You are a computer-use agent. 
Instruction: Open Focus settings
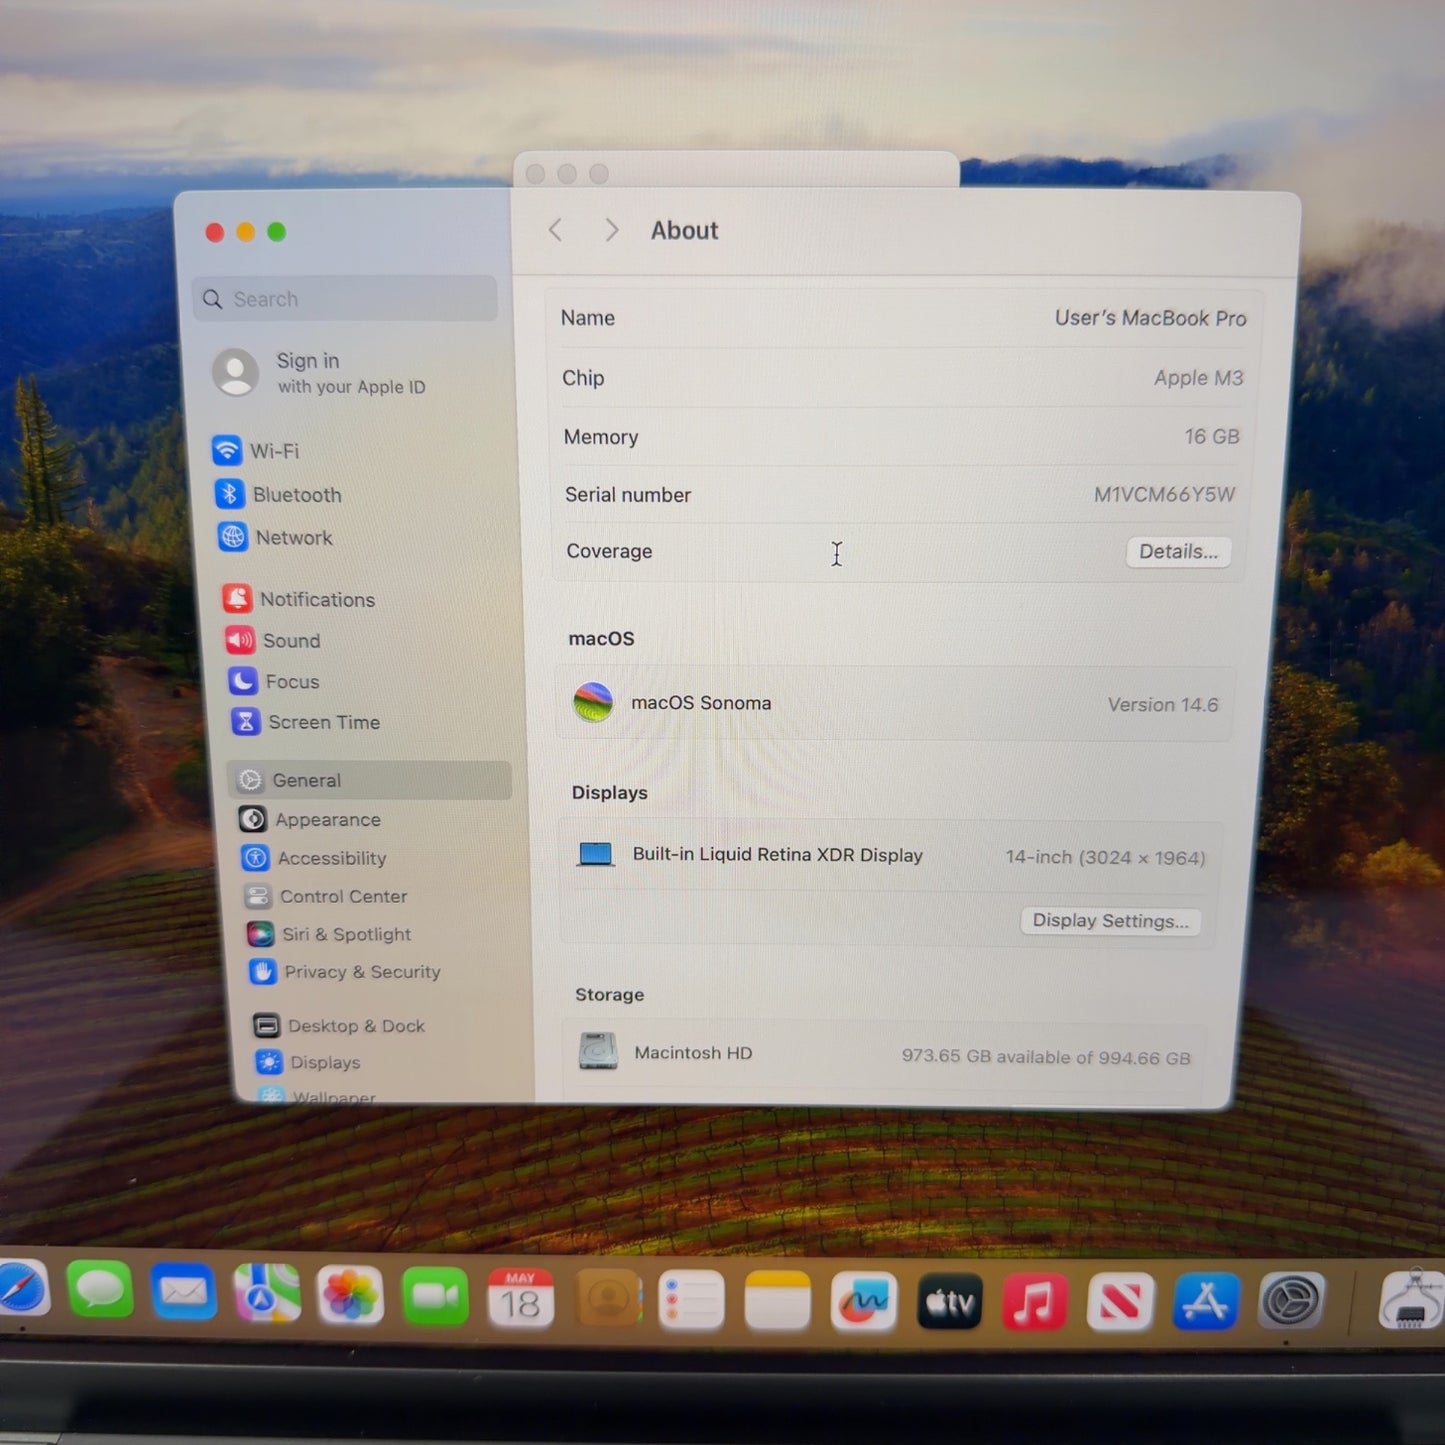click(x=274, y=681)
